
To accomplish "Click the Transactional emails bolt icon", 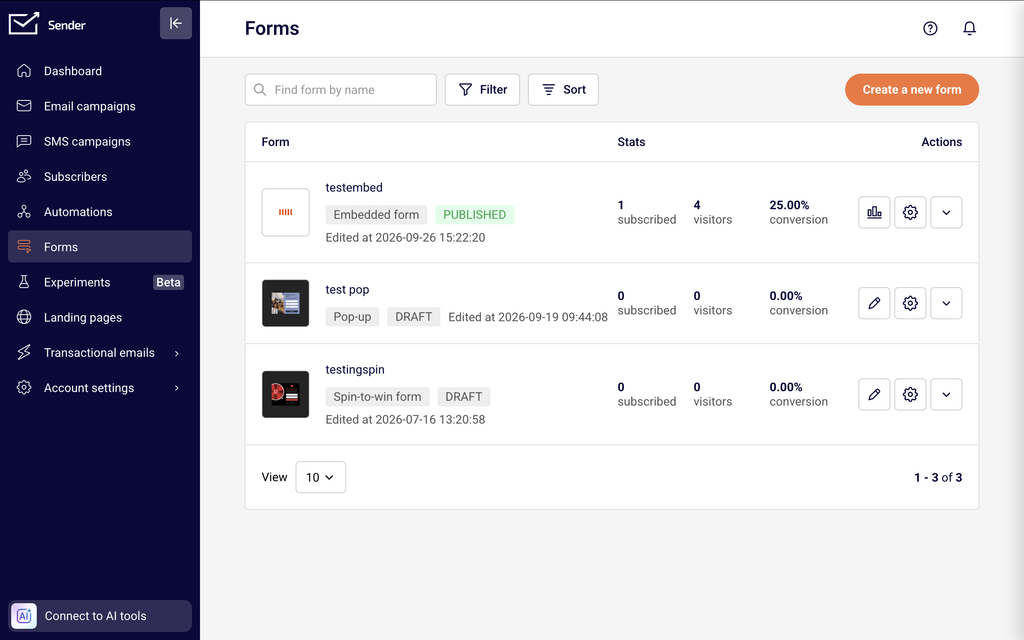I will (24, 353).
